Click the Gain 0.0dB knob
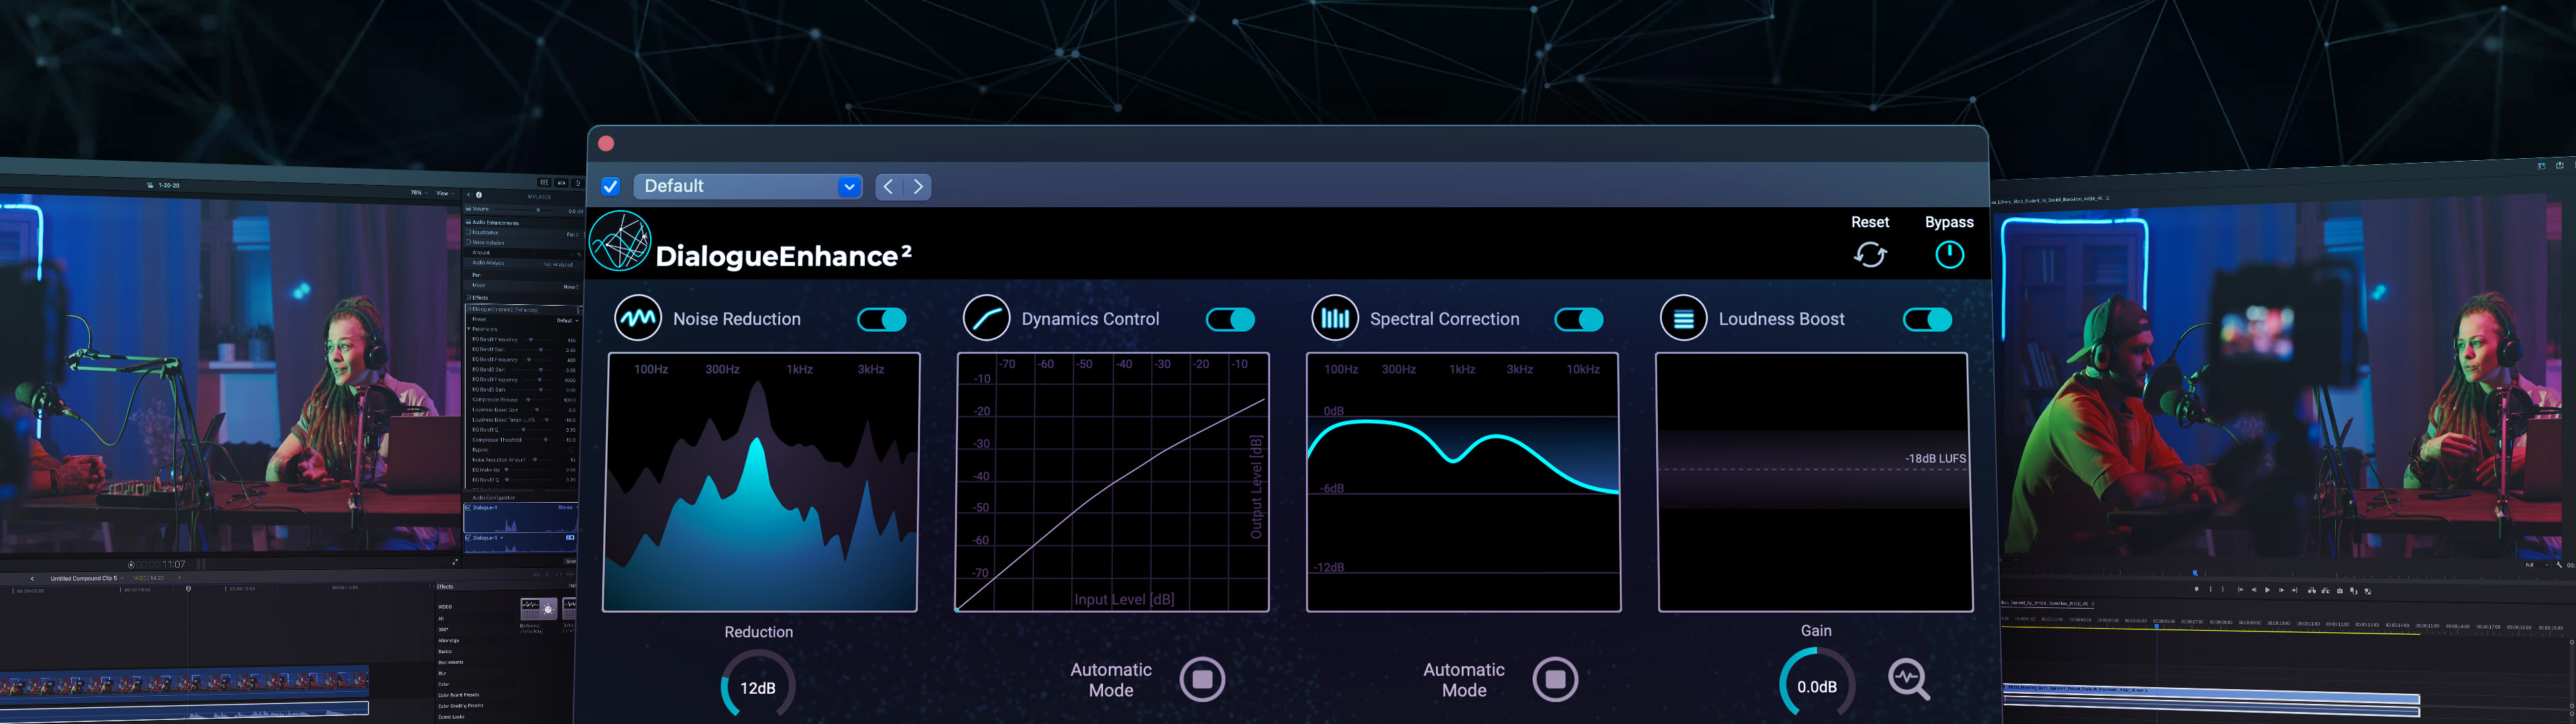 (1816, 686)
